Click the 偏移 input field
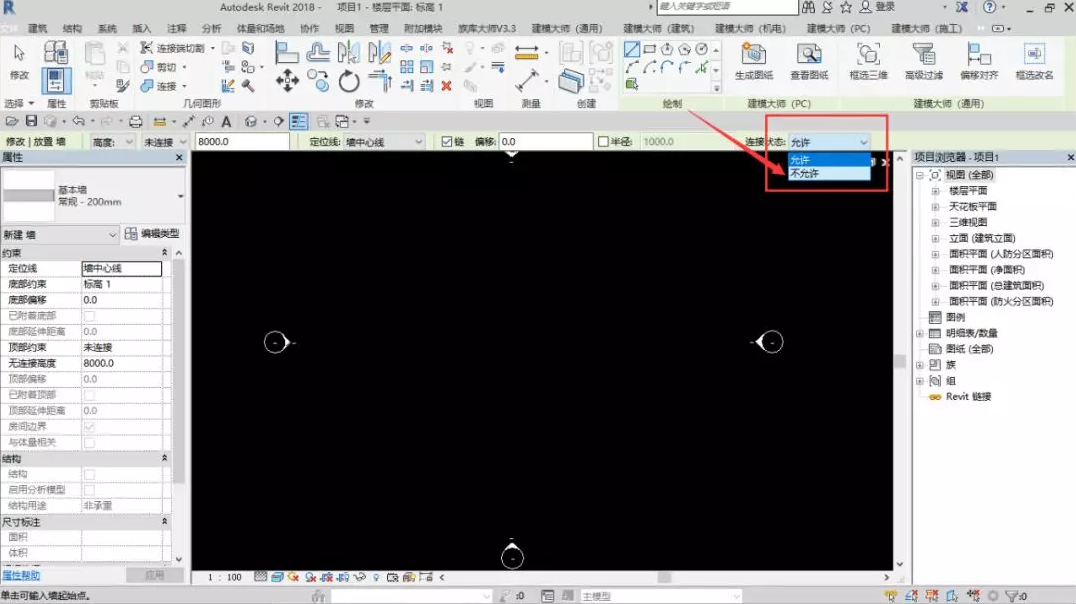Screen dimensions: 1076x604 pos(546,141)
